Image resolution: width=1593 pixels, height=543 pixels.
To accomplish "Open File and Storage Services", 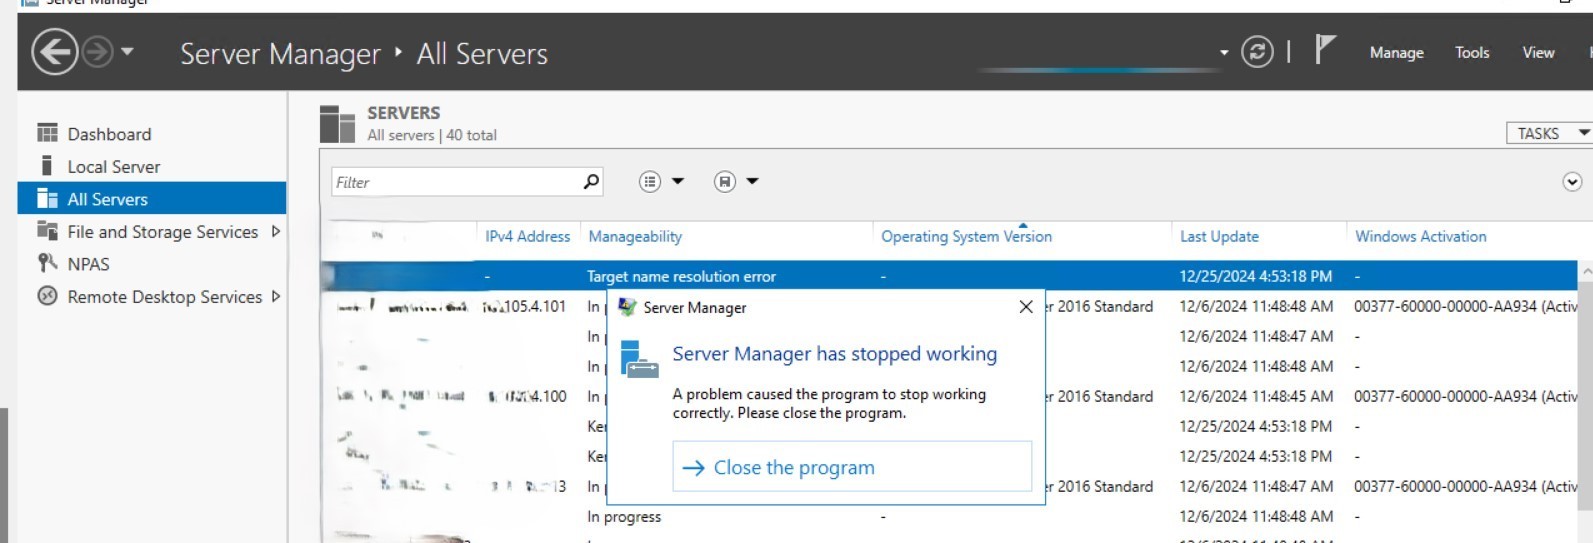I will click(162, 232).
